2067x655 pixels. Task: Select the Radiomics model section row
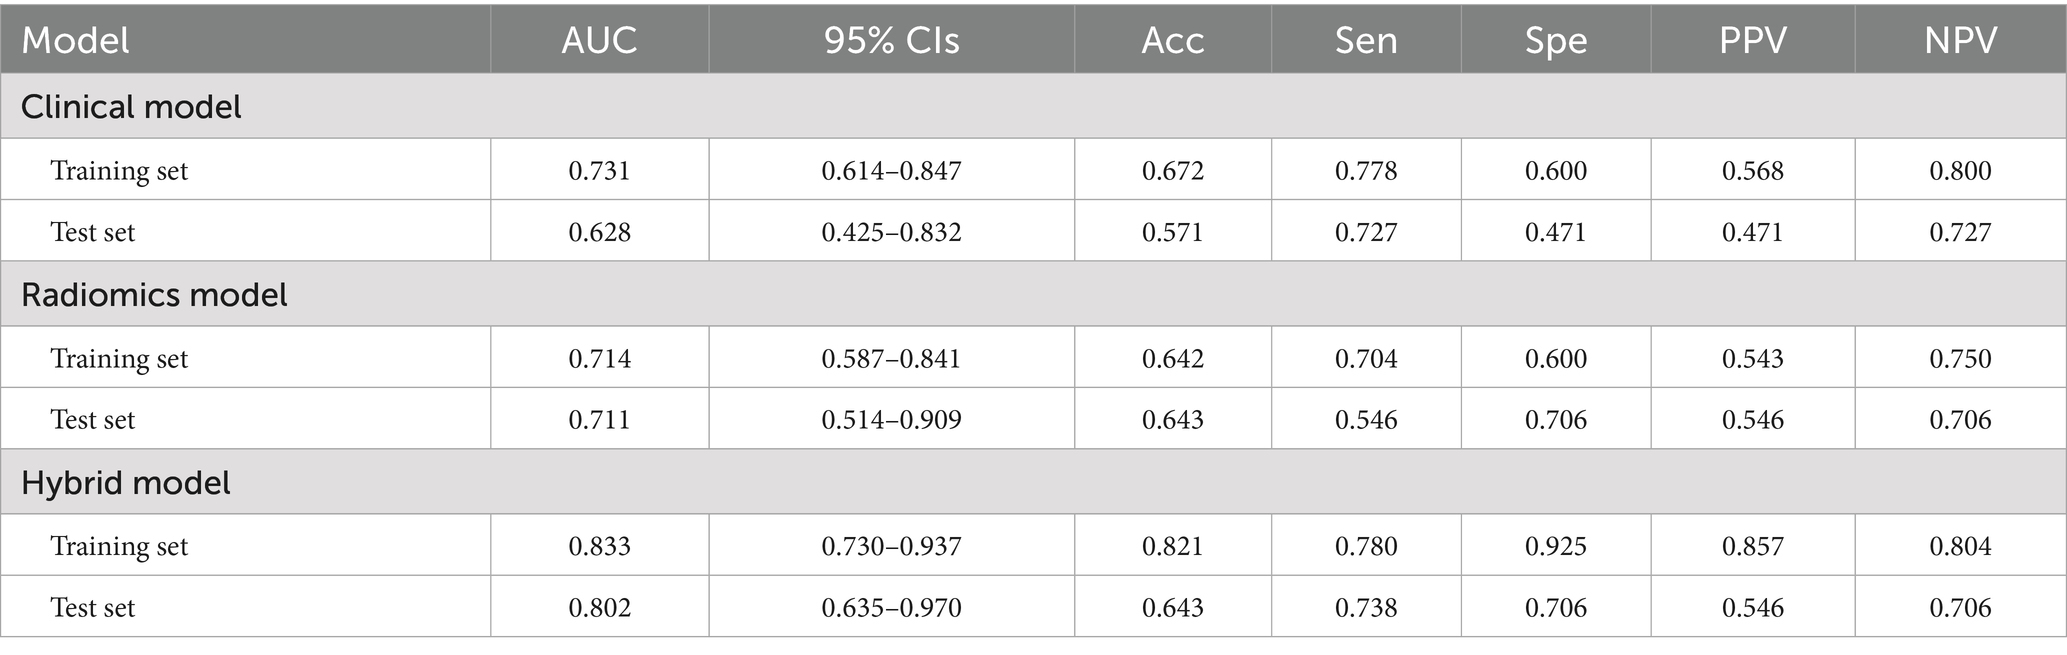[x=154, y=295]
